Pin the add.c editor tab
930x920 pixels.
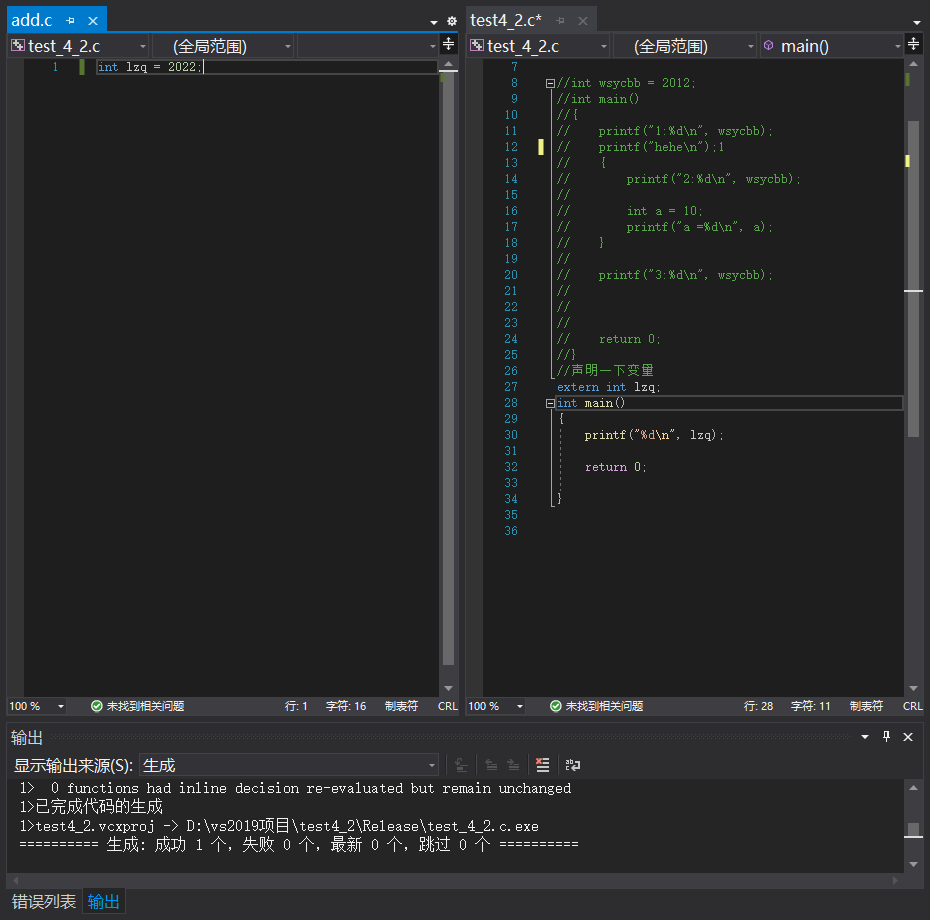(x=70, y=20)
